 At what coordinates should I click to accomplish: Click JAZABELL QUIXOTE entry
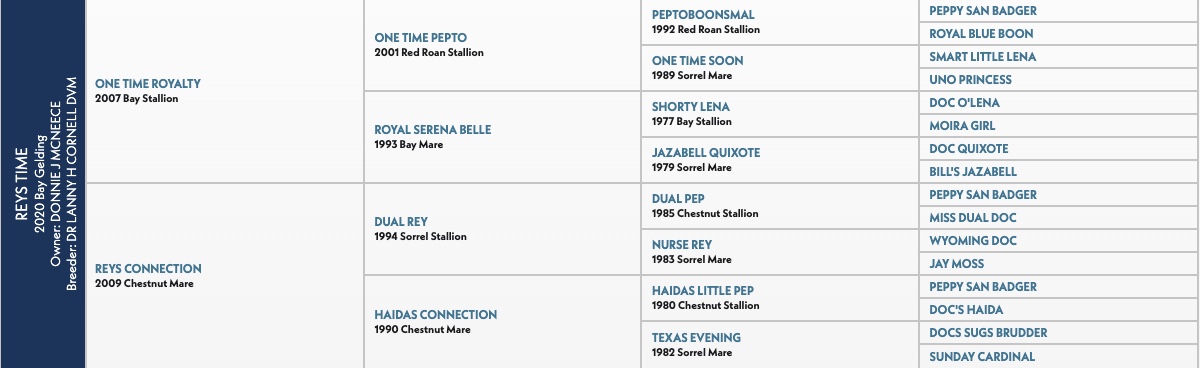point(706,153)
